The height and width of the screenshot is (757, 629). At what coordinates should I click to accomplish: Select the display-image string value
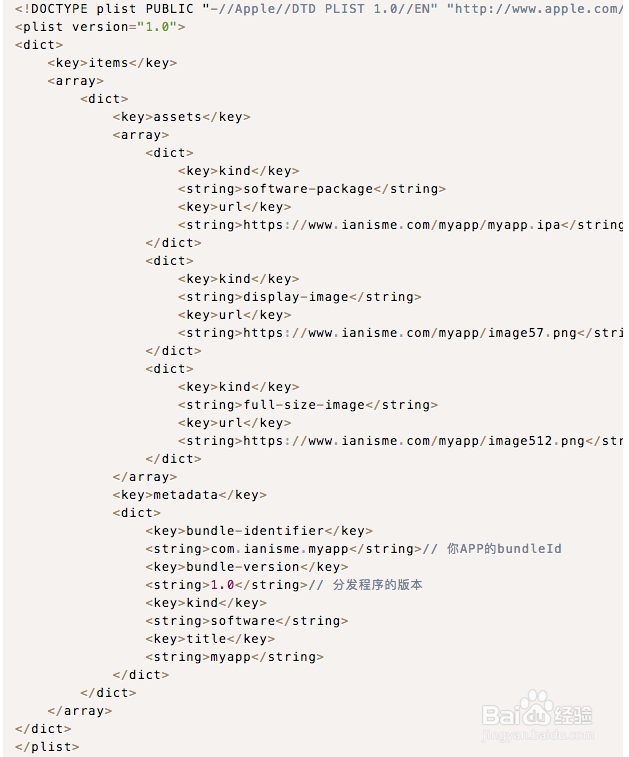point(296,297)
